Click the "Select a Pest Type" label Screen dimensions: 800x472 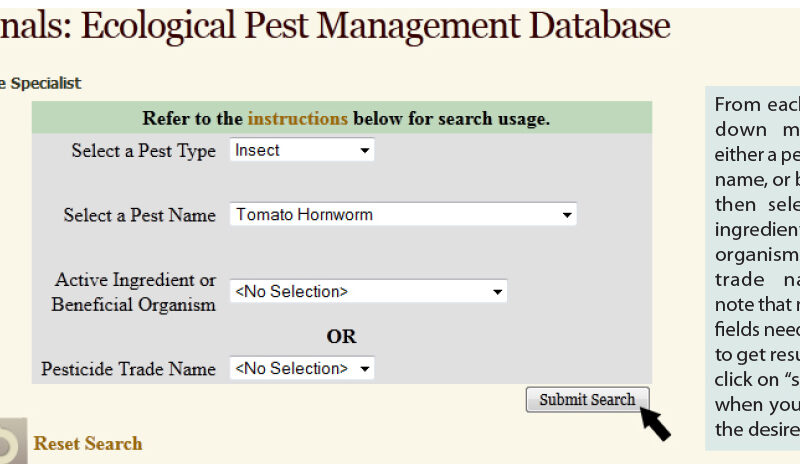tap(143, 151)
